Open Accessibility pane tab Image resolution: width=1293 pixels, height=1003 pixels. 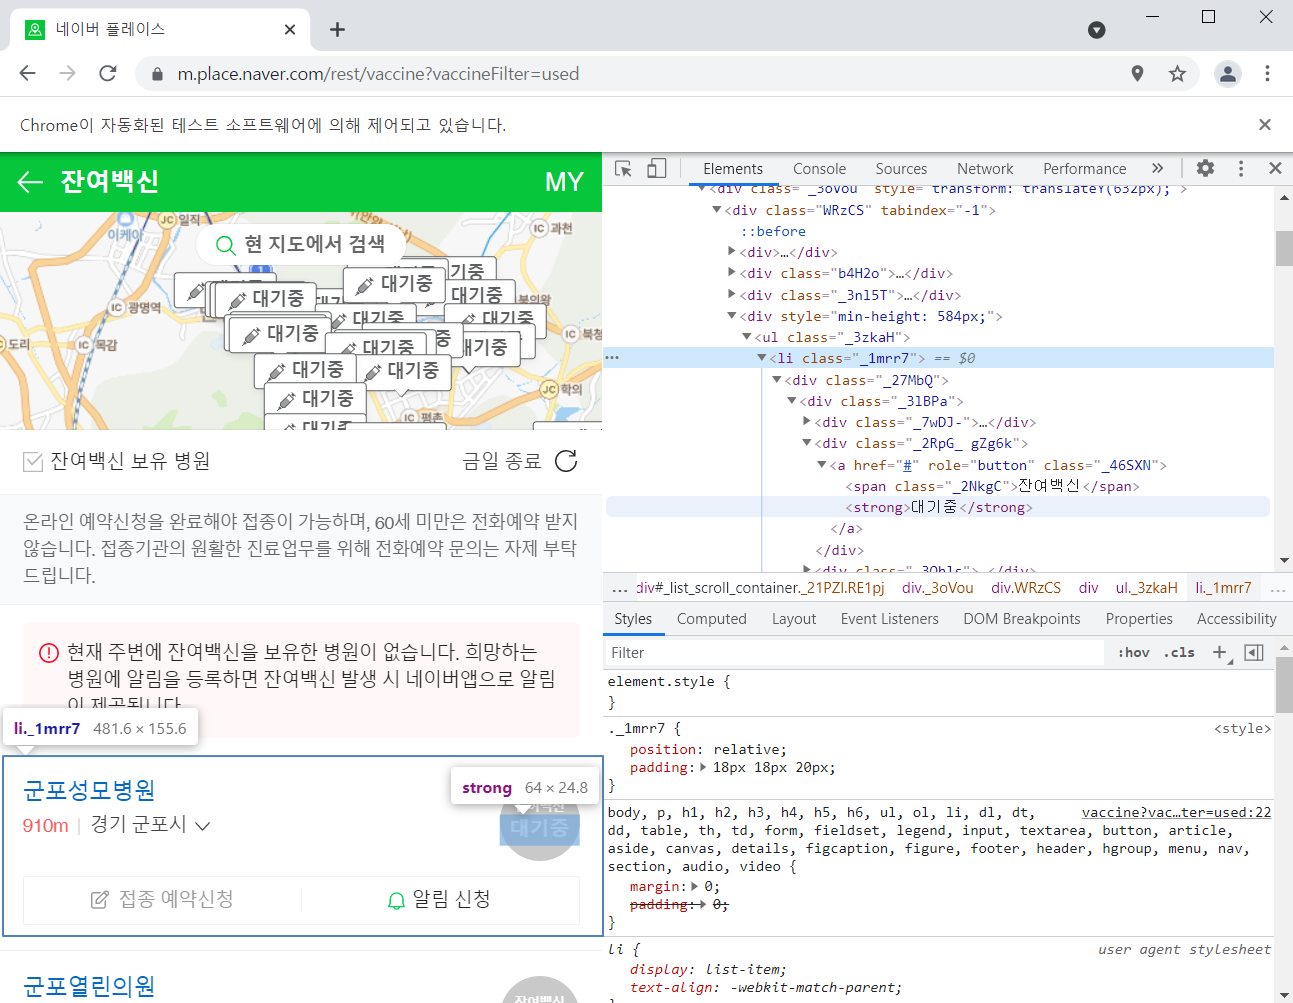pyautogui.click(x=1236, y=619)
